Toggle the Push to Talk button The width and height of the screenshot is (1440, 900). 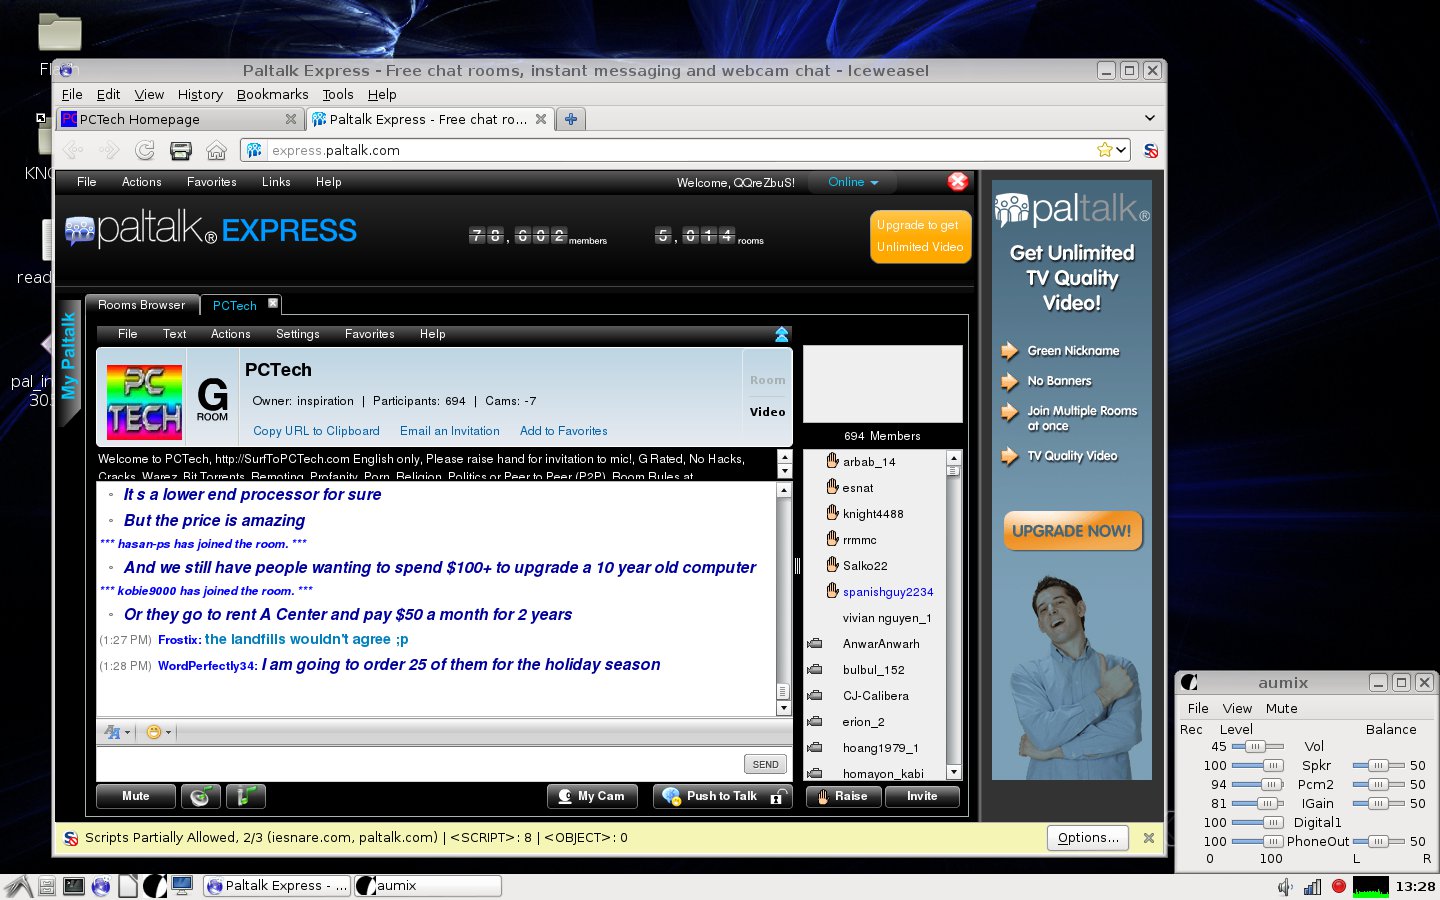click(722, 796)
